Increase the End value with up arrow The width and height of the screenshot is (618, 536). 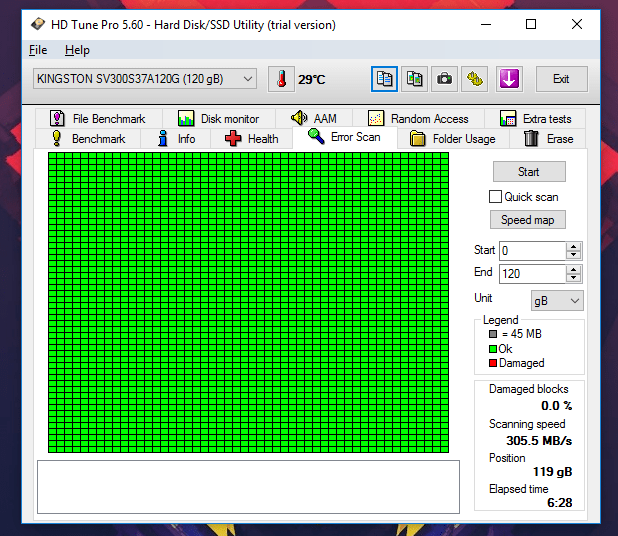[x=573, y=270]
